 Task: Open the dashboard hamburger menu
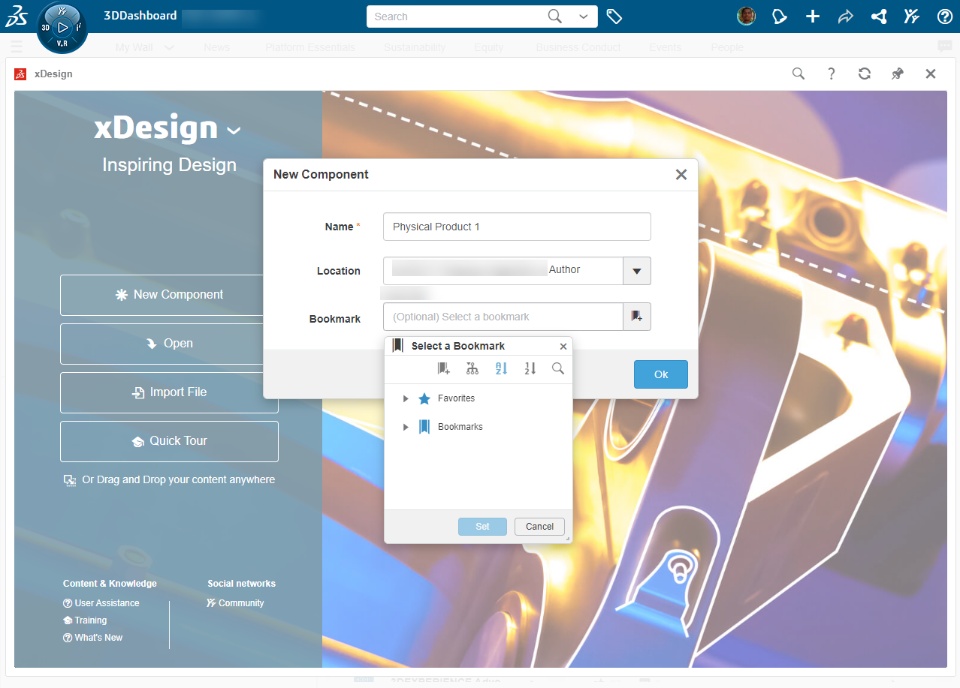click(17, 47)
